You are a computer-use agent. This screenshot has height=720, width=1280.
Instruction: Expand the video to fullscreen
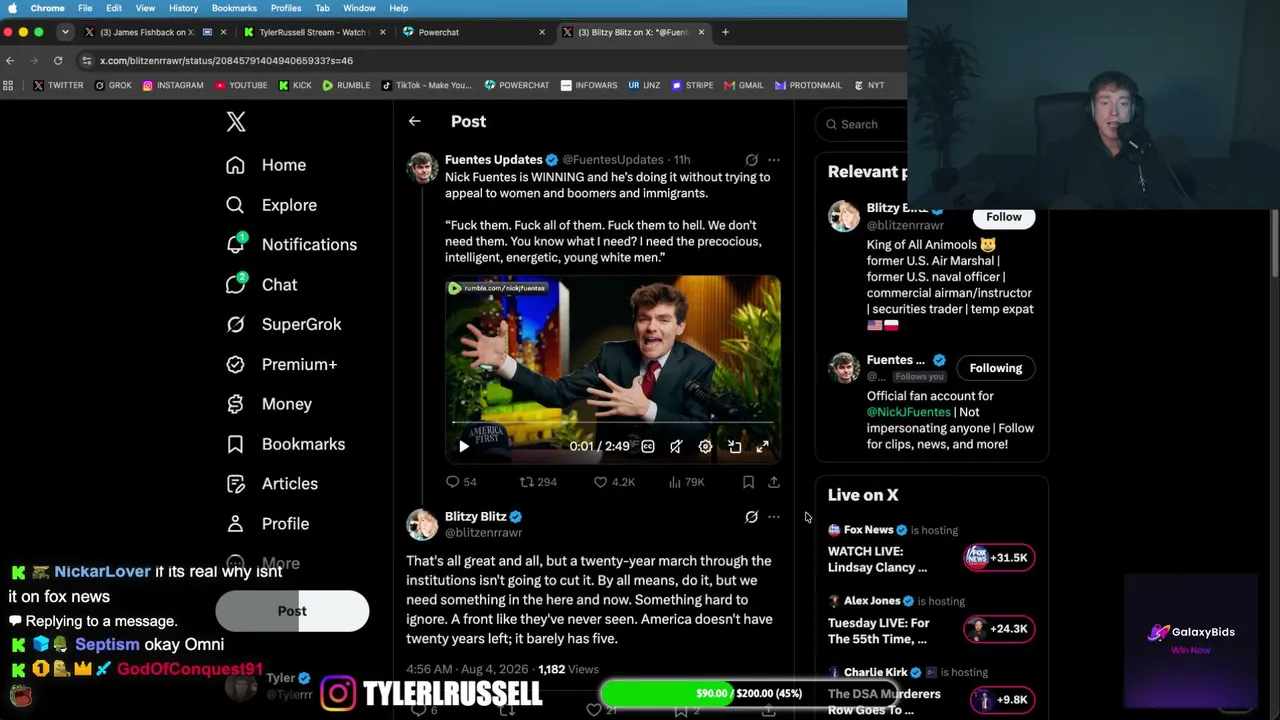(762, 447)
